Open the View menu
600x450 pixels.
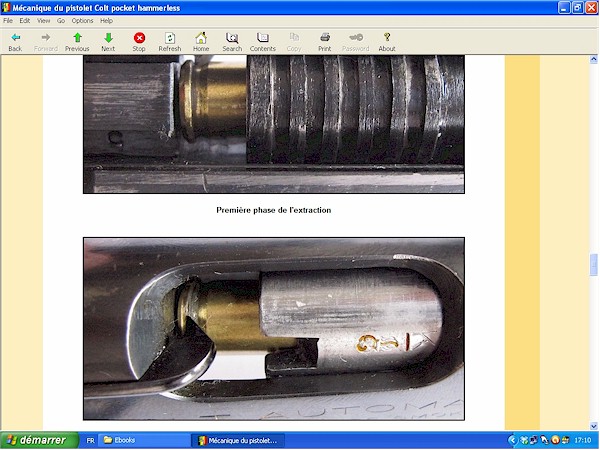(x=44, y=21)
